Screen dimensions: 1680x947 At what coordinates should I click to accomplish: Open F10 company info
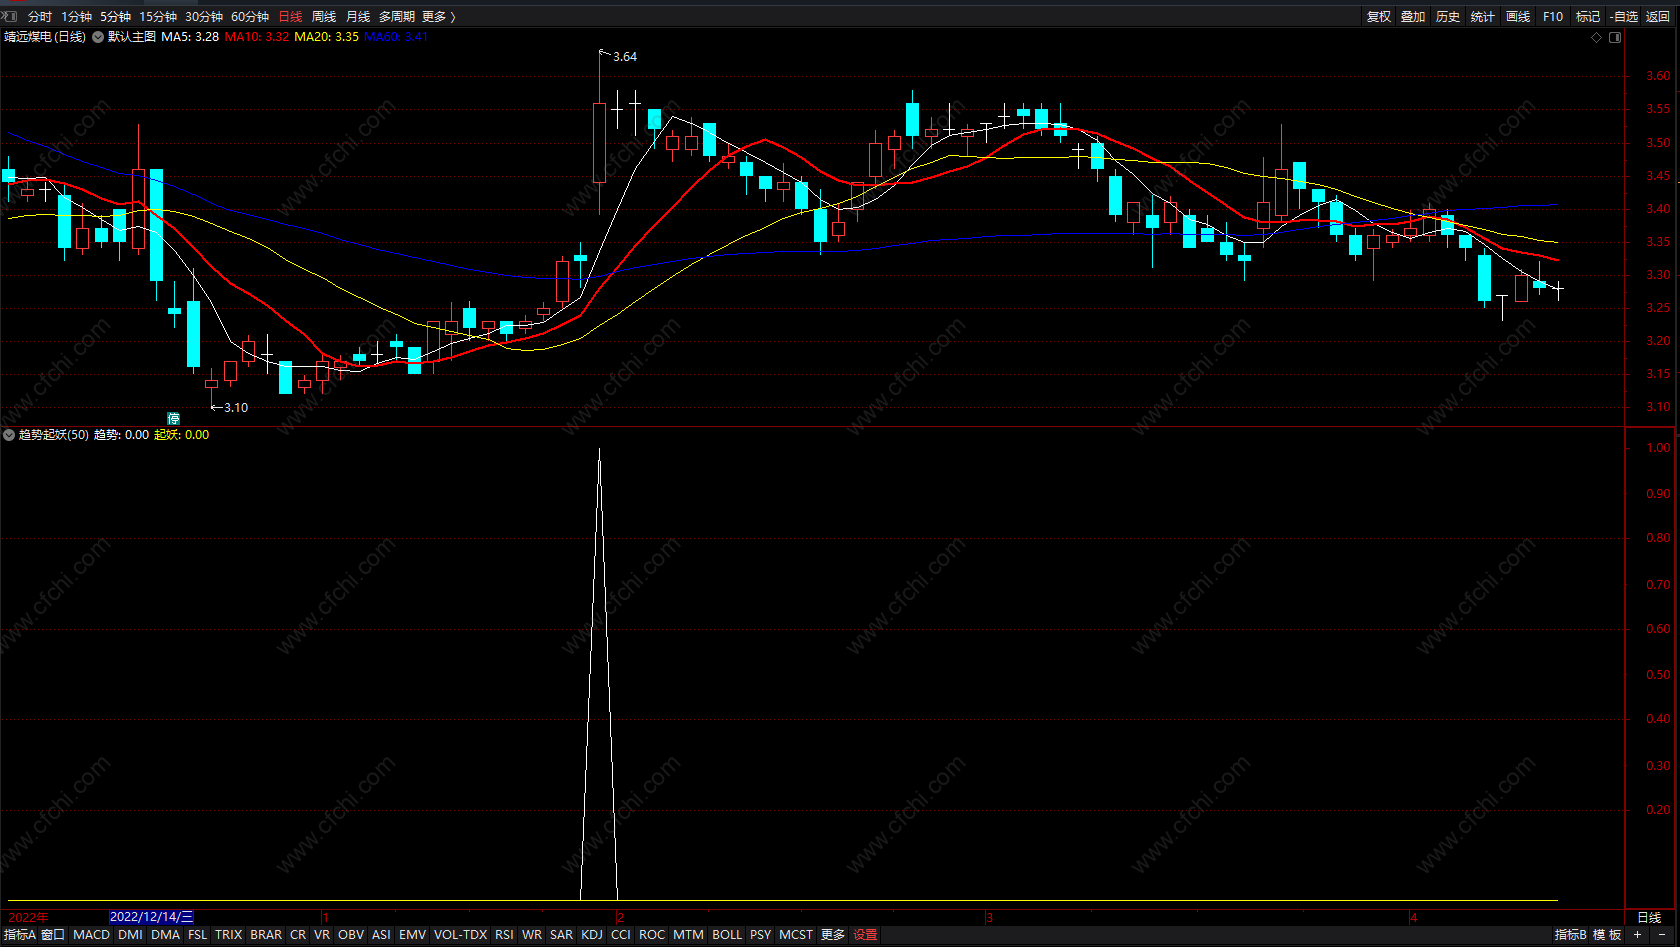point(1553,16)
